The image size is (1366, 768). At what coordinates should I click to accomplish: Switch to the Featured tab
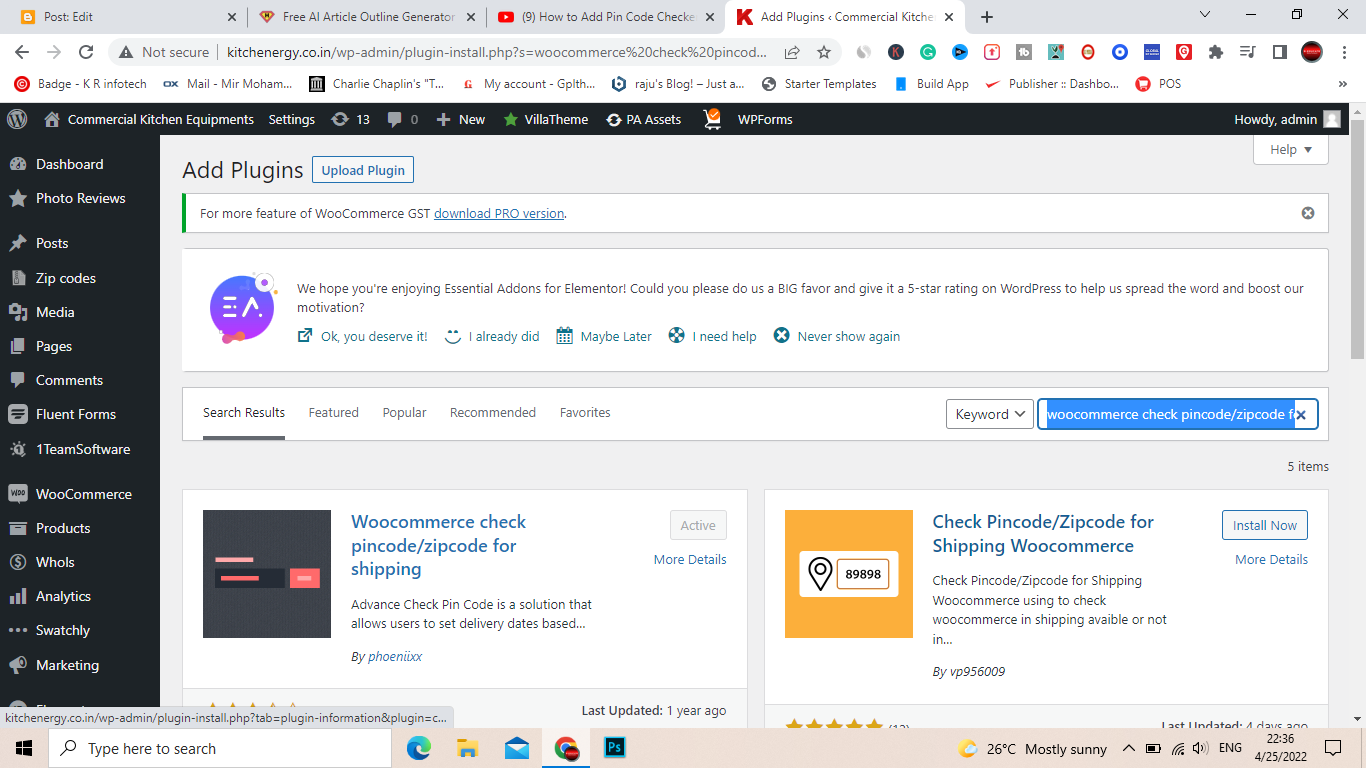point(333,412)
